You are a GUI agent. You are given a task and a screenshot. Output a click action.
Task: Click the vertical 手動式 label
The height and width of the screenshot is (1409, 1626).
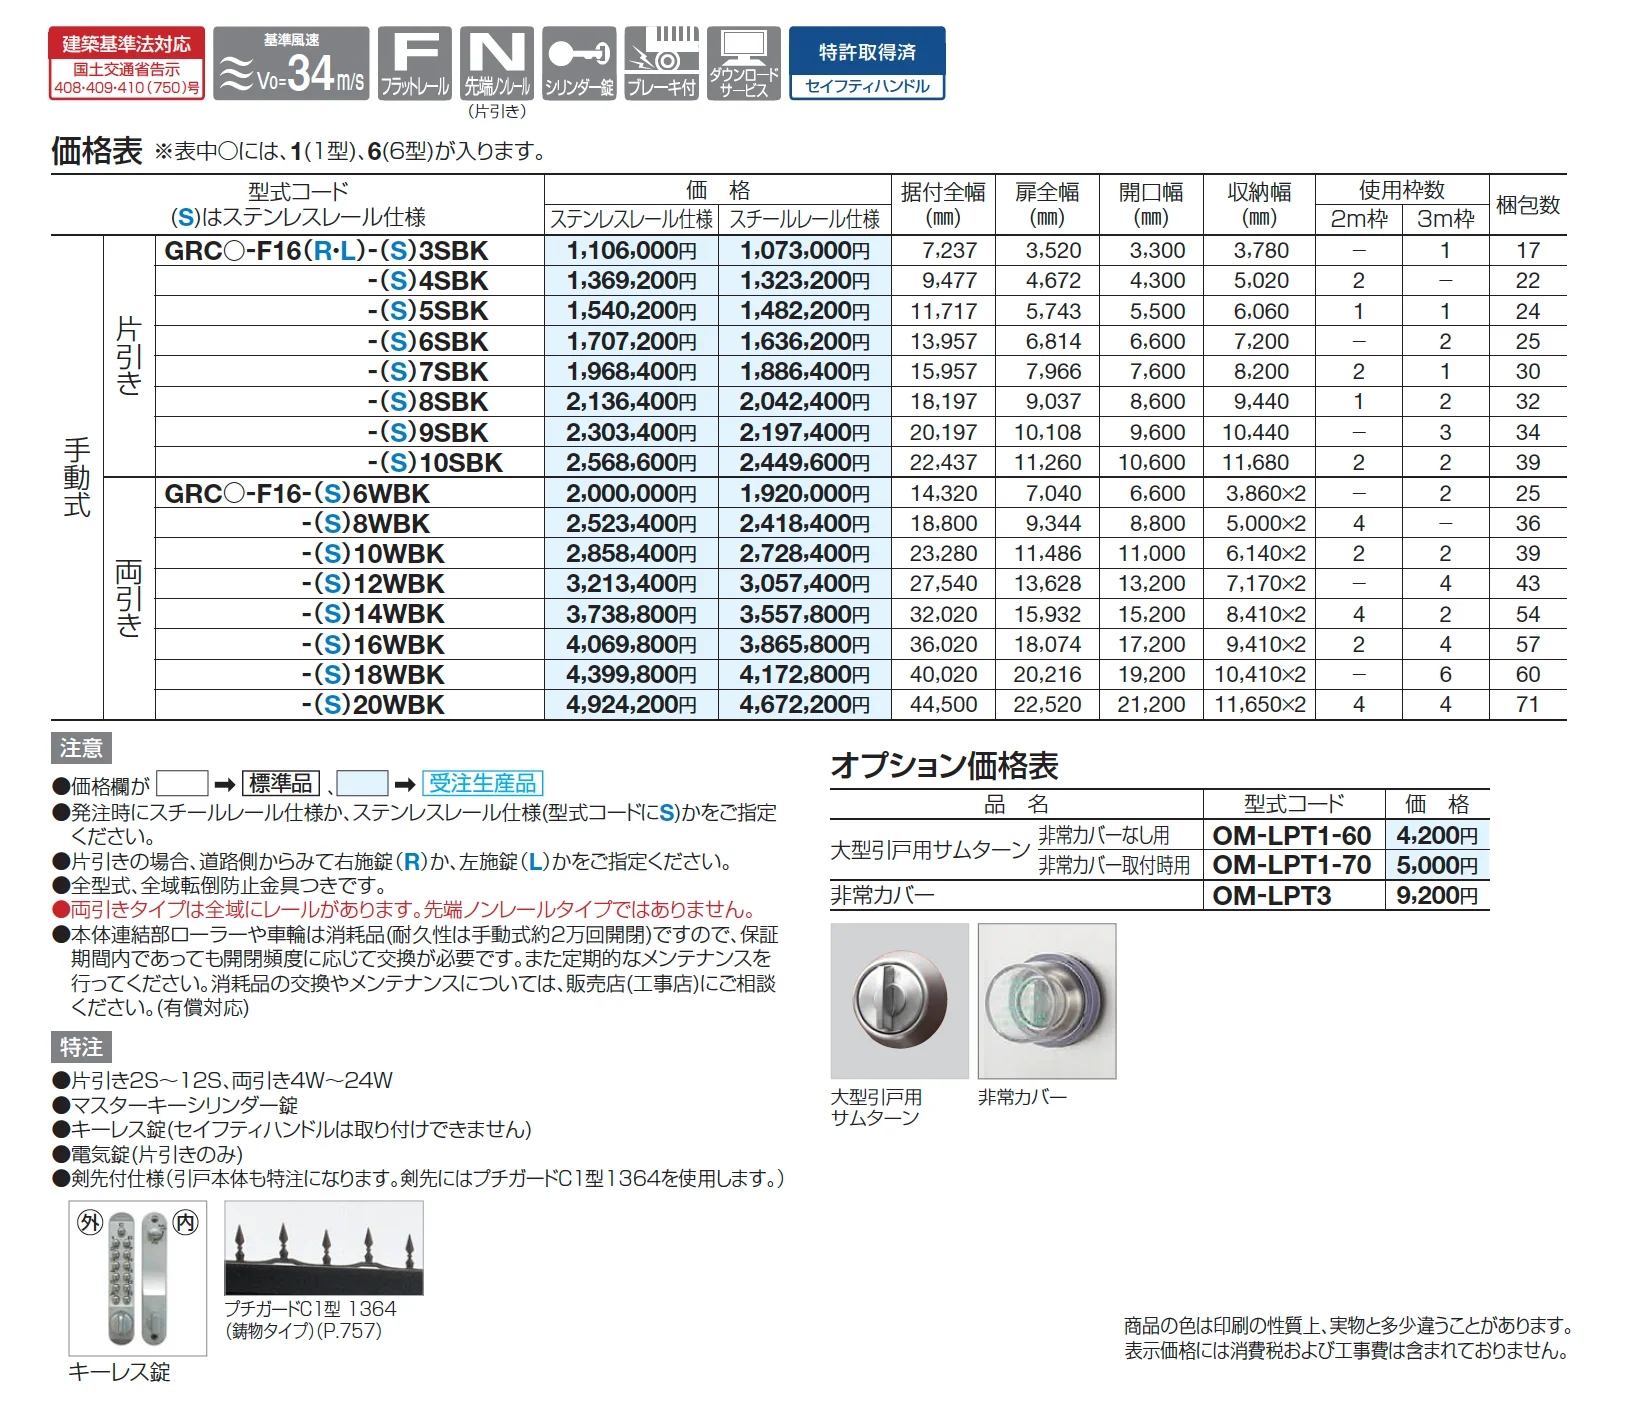point(77,478)
